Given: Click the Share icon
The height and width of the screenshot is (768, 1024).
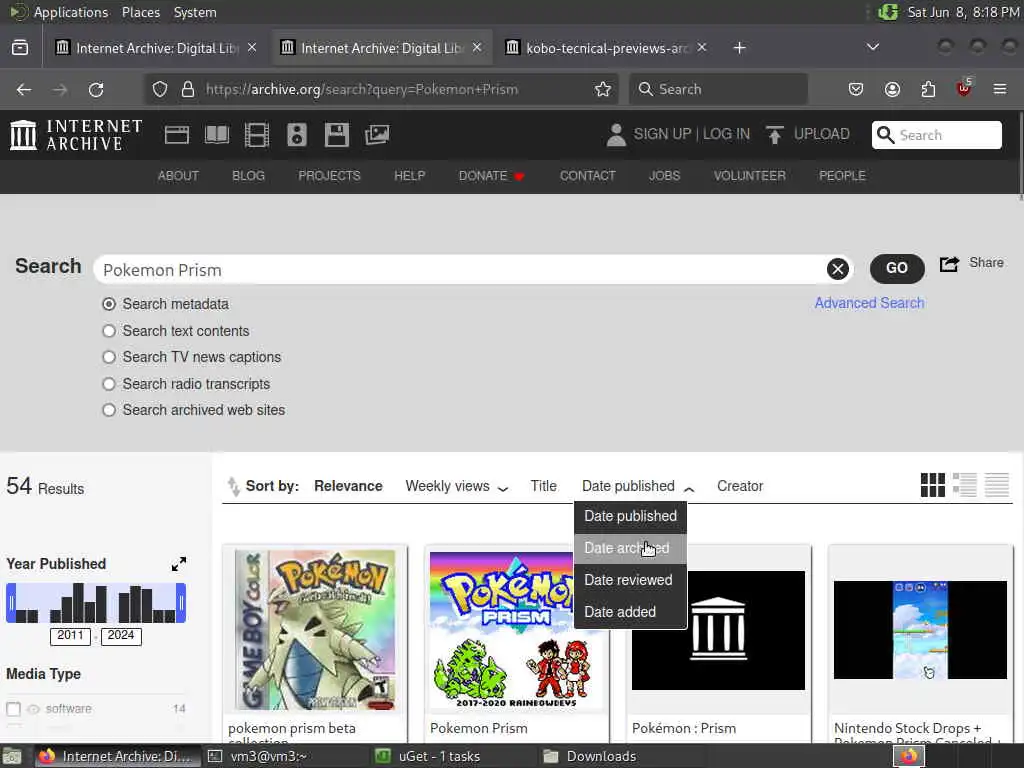Looking at the screenshot, I should (949, 264).
